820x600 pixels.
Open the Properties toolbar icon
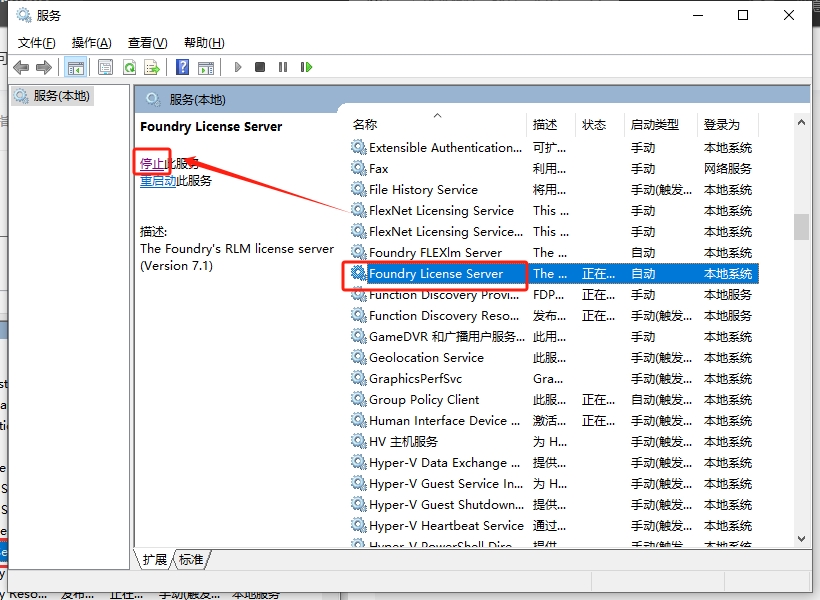(105, 67)
